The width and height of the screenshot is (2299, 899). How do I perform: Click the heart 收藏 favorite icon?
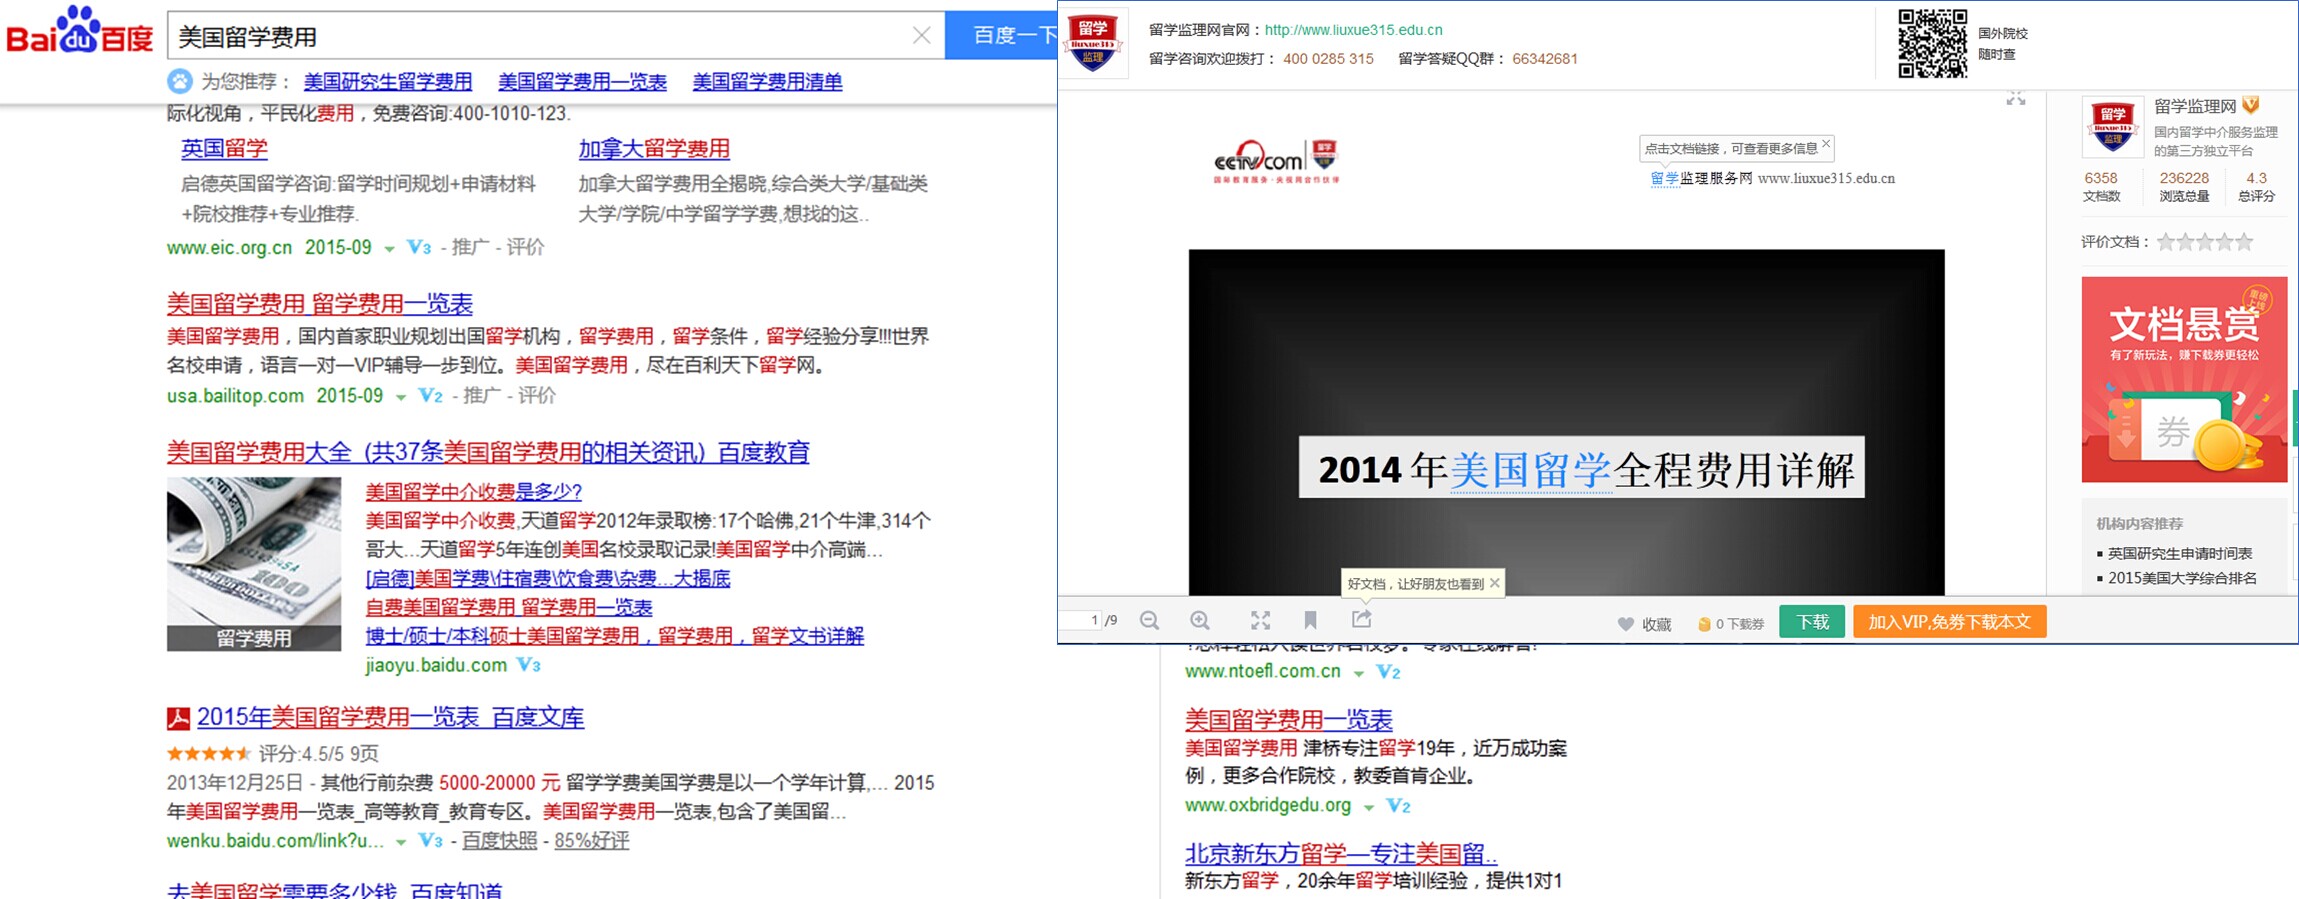[x=1626, y=624]
